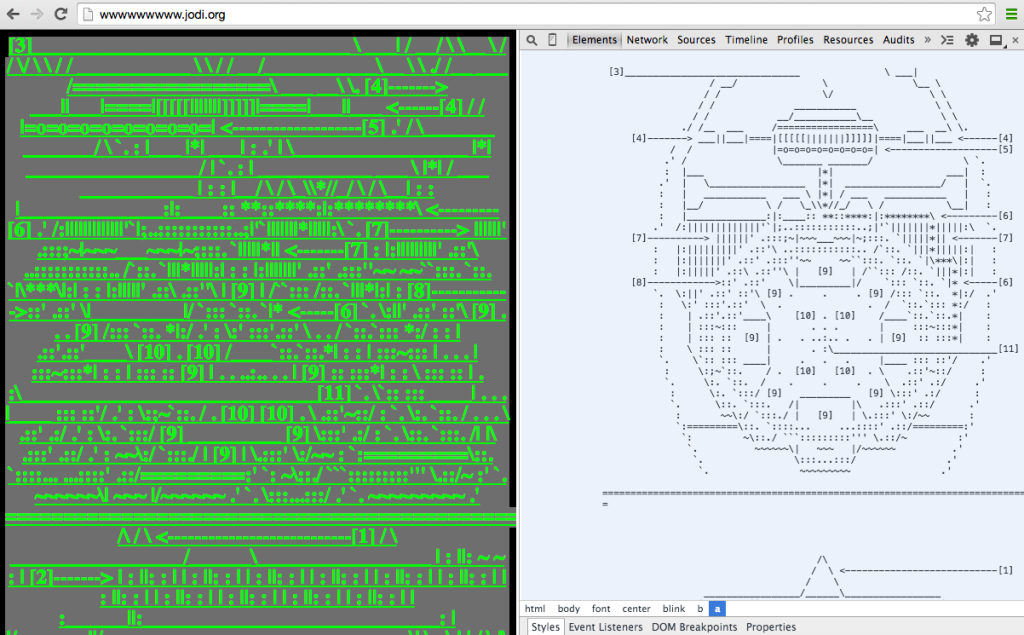The height and width of the screenshot is (635, 1024).
Task: Toggle mobile device emulation mode
Action: pos(552,40)
